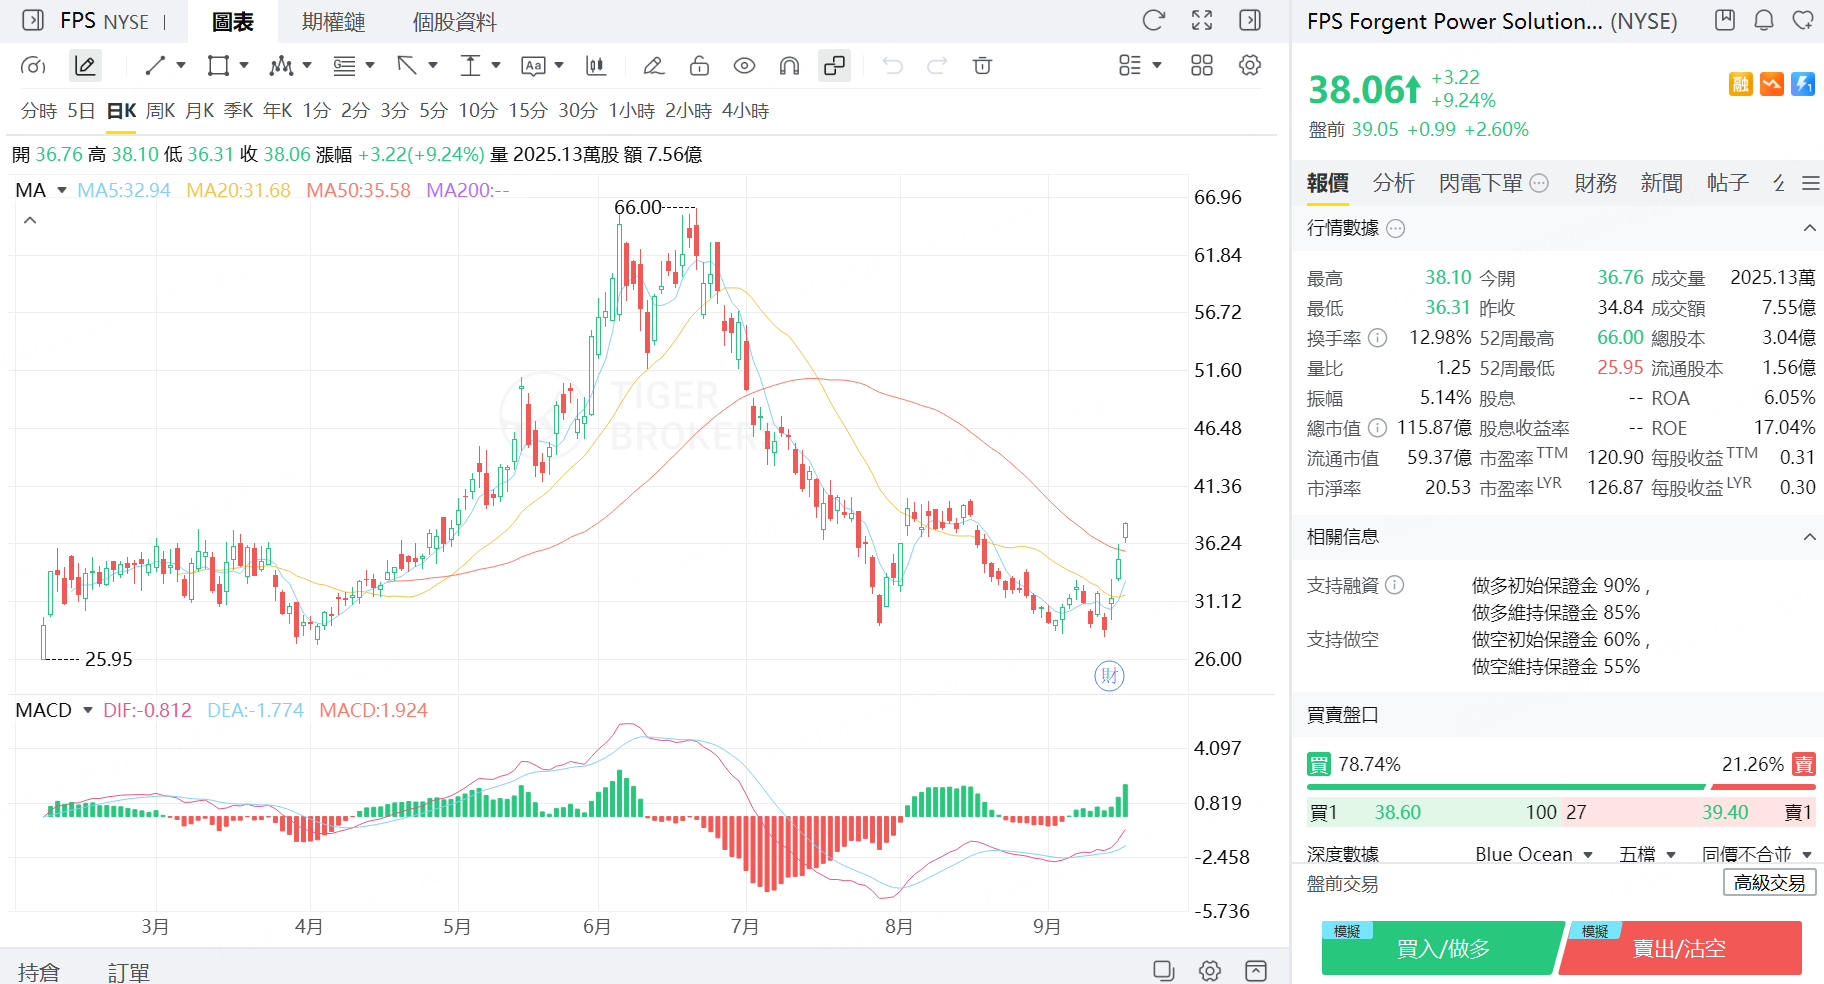
Task: Select the trend line drawing tool
Action: point(155,66)
